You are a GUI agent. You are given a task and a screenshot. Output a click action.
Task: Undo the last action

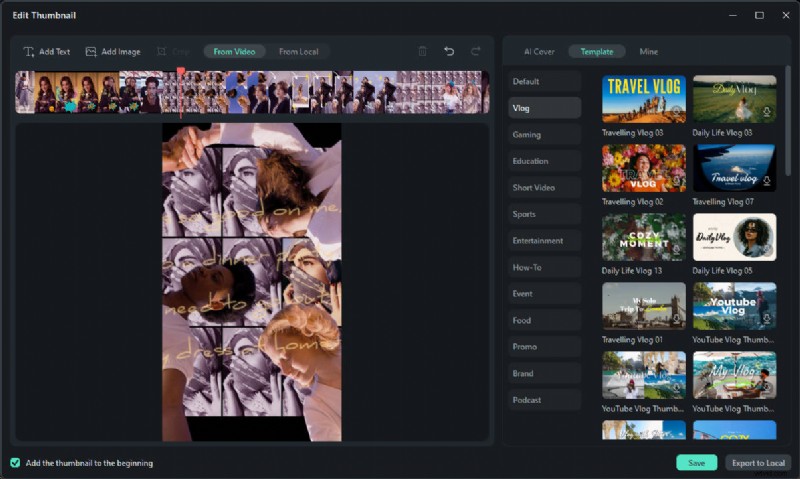coord(449,51)
